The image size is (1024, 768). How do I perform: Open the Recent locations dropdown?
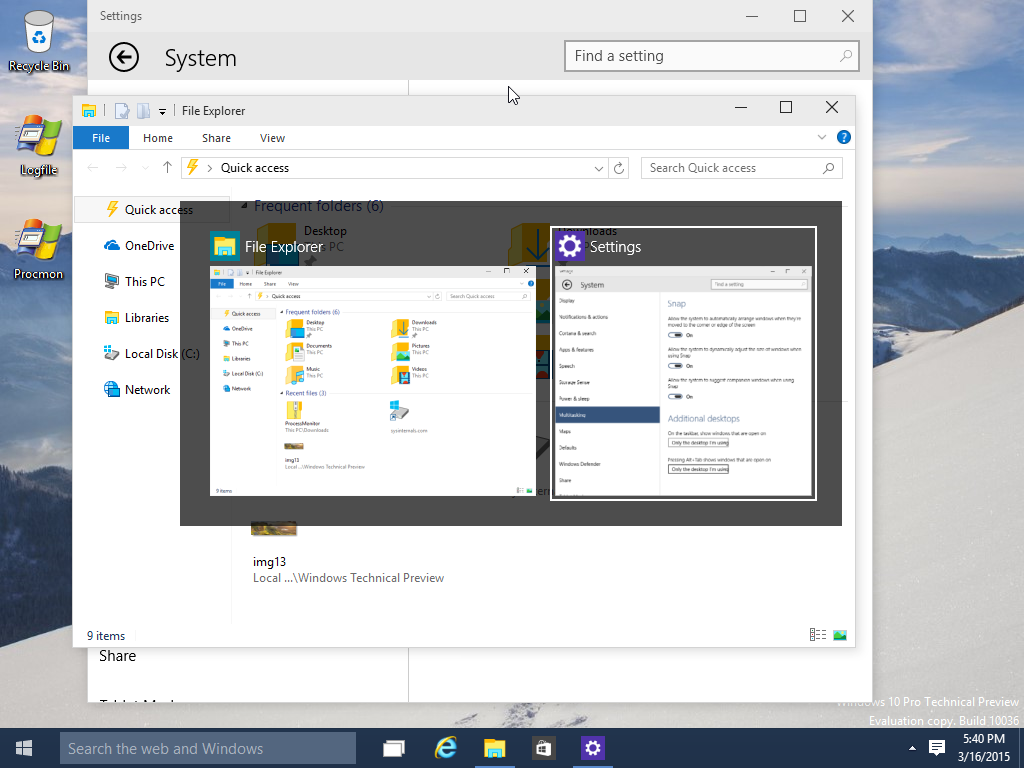tap(145, 168)
